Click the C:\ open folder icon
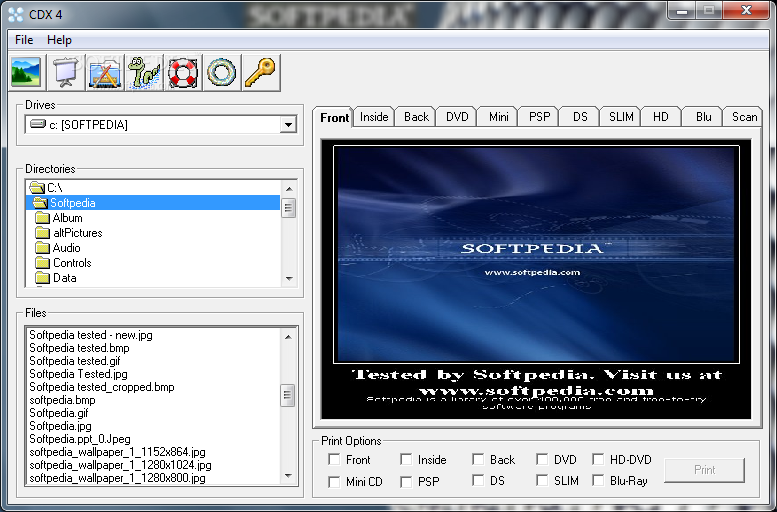The image size is (777, 512). [x=37, y=187]
